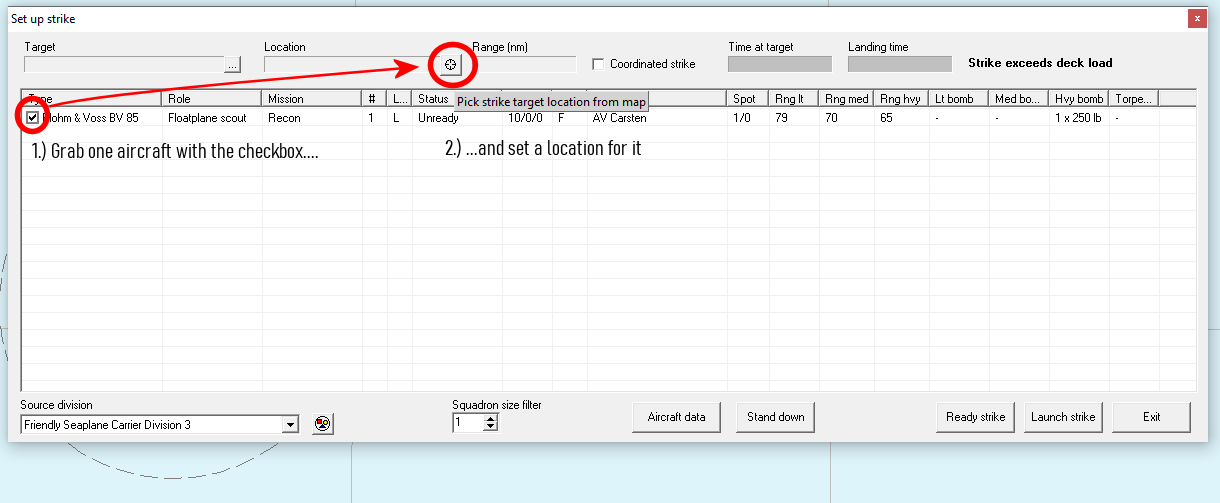The width and height of the screenshot is (1220, 503).
Task: Click the pick strike target location crosshair icon
Action: [450, 65]
